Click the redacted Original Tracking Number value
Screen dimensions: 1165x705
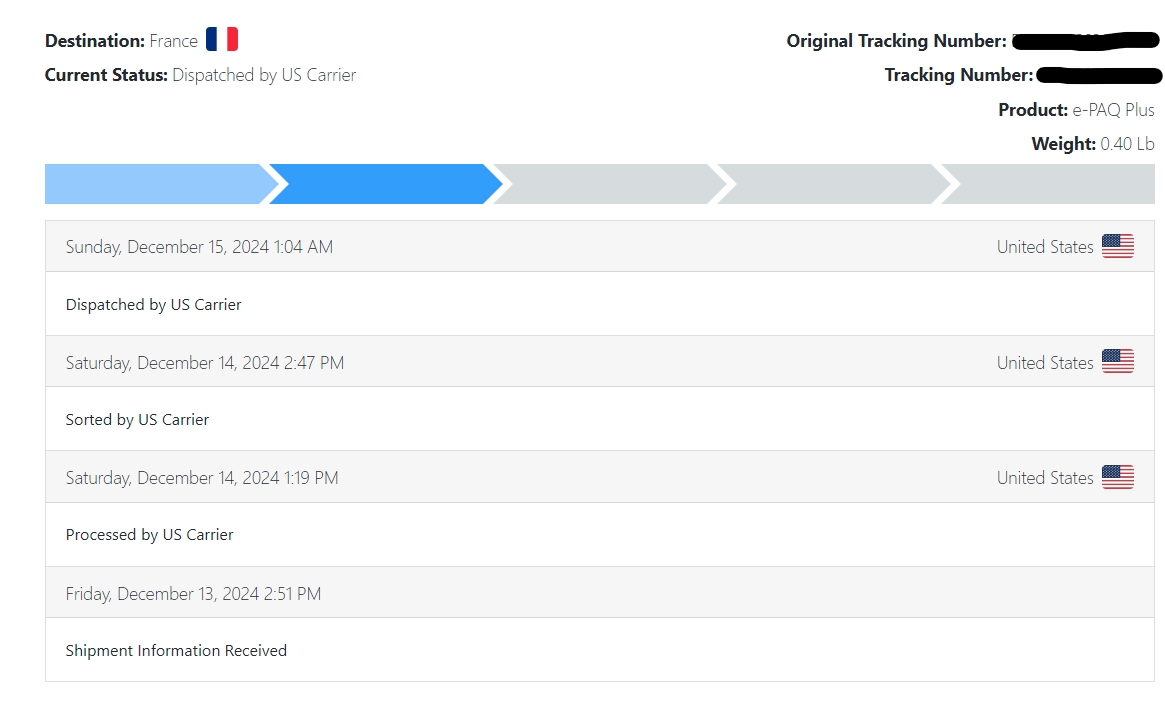pos(1086,41)
